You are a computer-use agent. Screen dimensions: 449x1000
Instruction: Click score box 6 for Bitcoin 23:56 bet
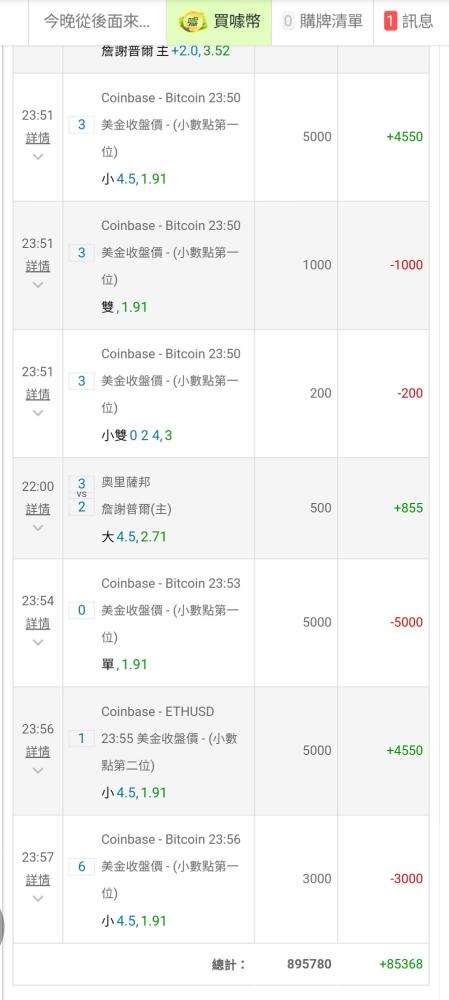[82, 867]
